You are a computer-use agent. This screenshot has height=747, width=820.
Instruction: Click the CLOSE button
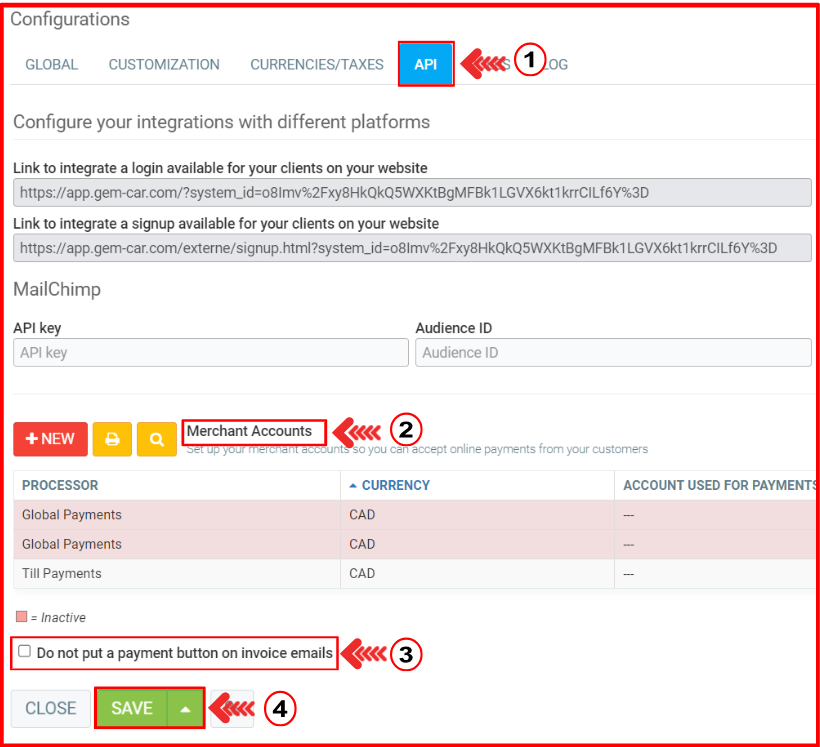(50, 708)
